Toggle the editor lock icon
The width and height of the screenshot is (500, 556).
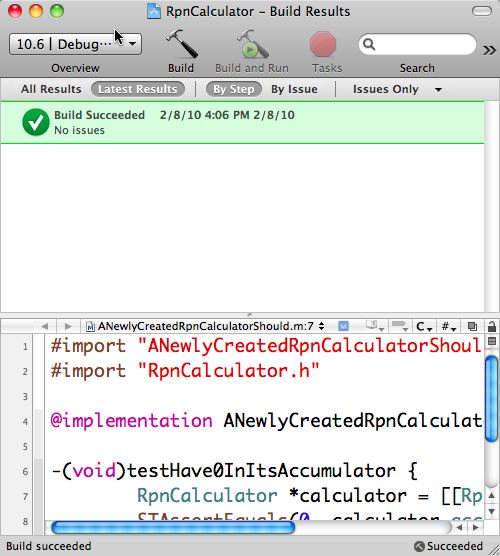tap(492, 326)
